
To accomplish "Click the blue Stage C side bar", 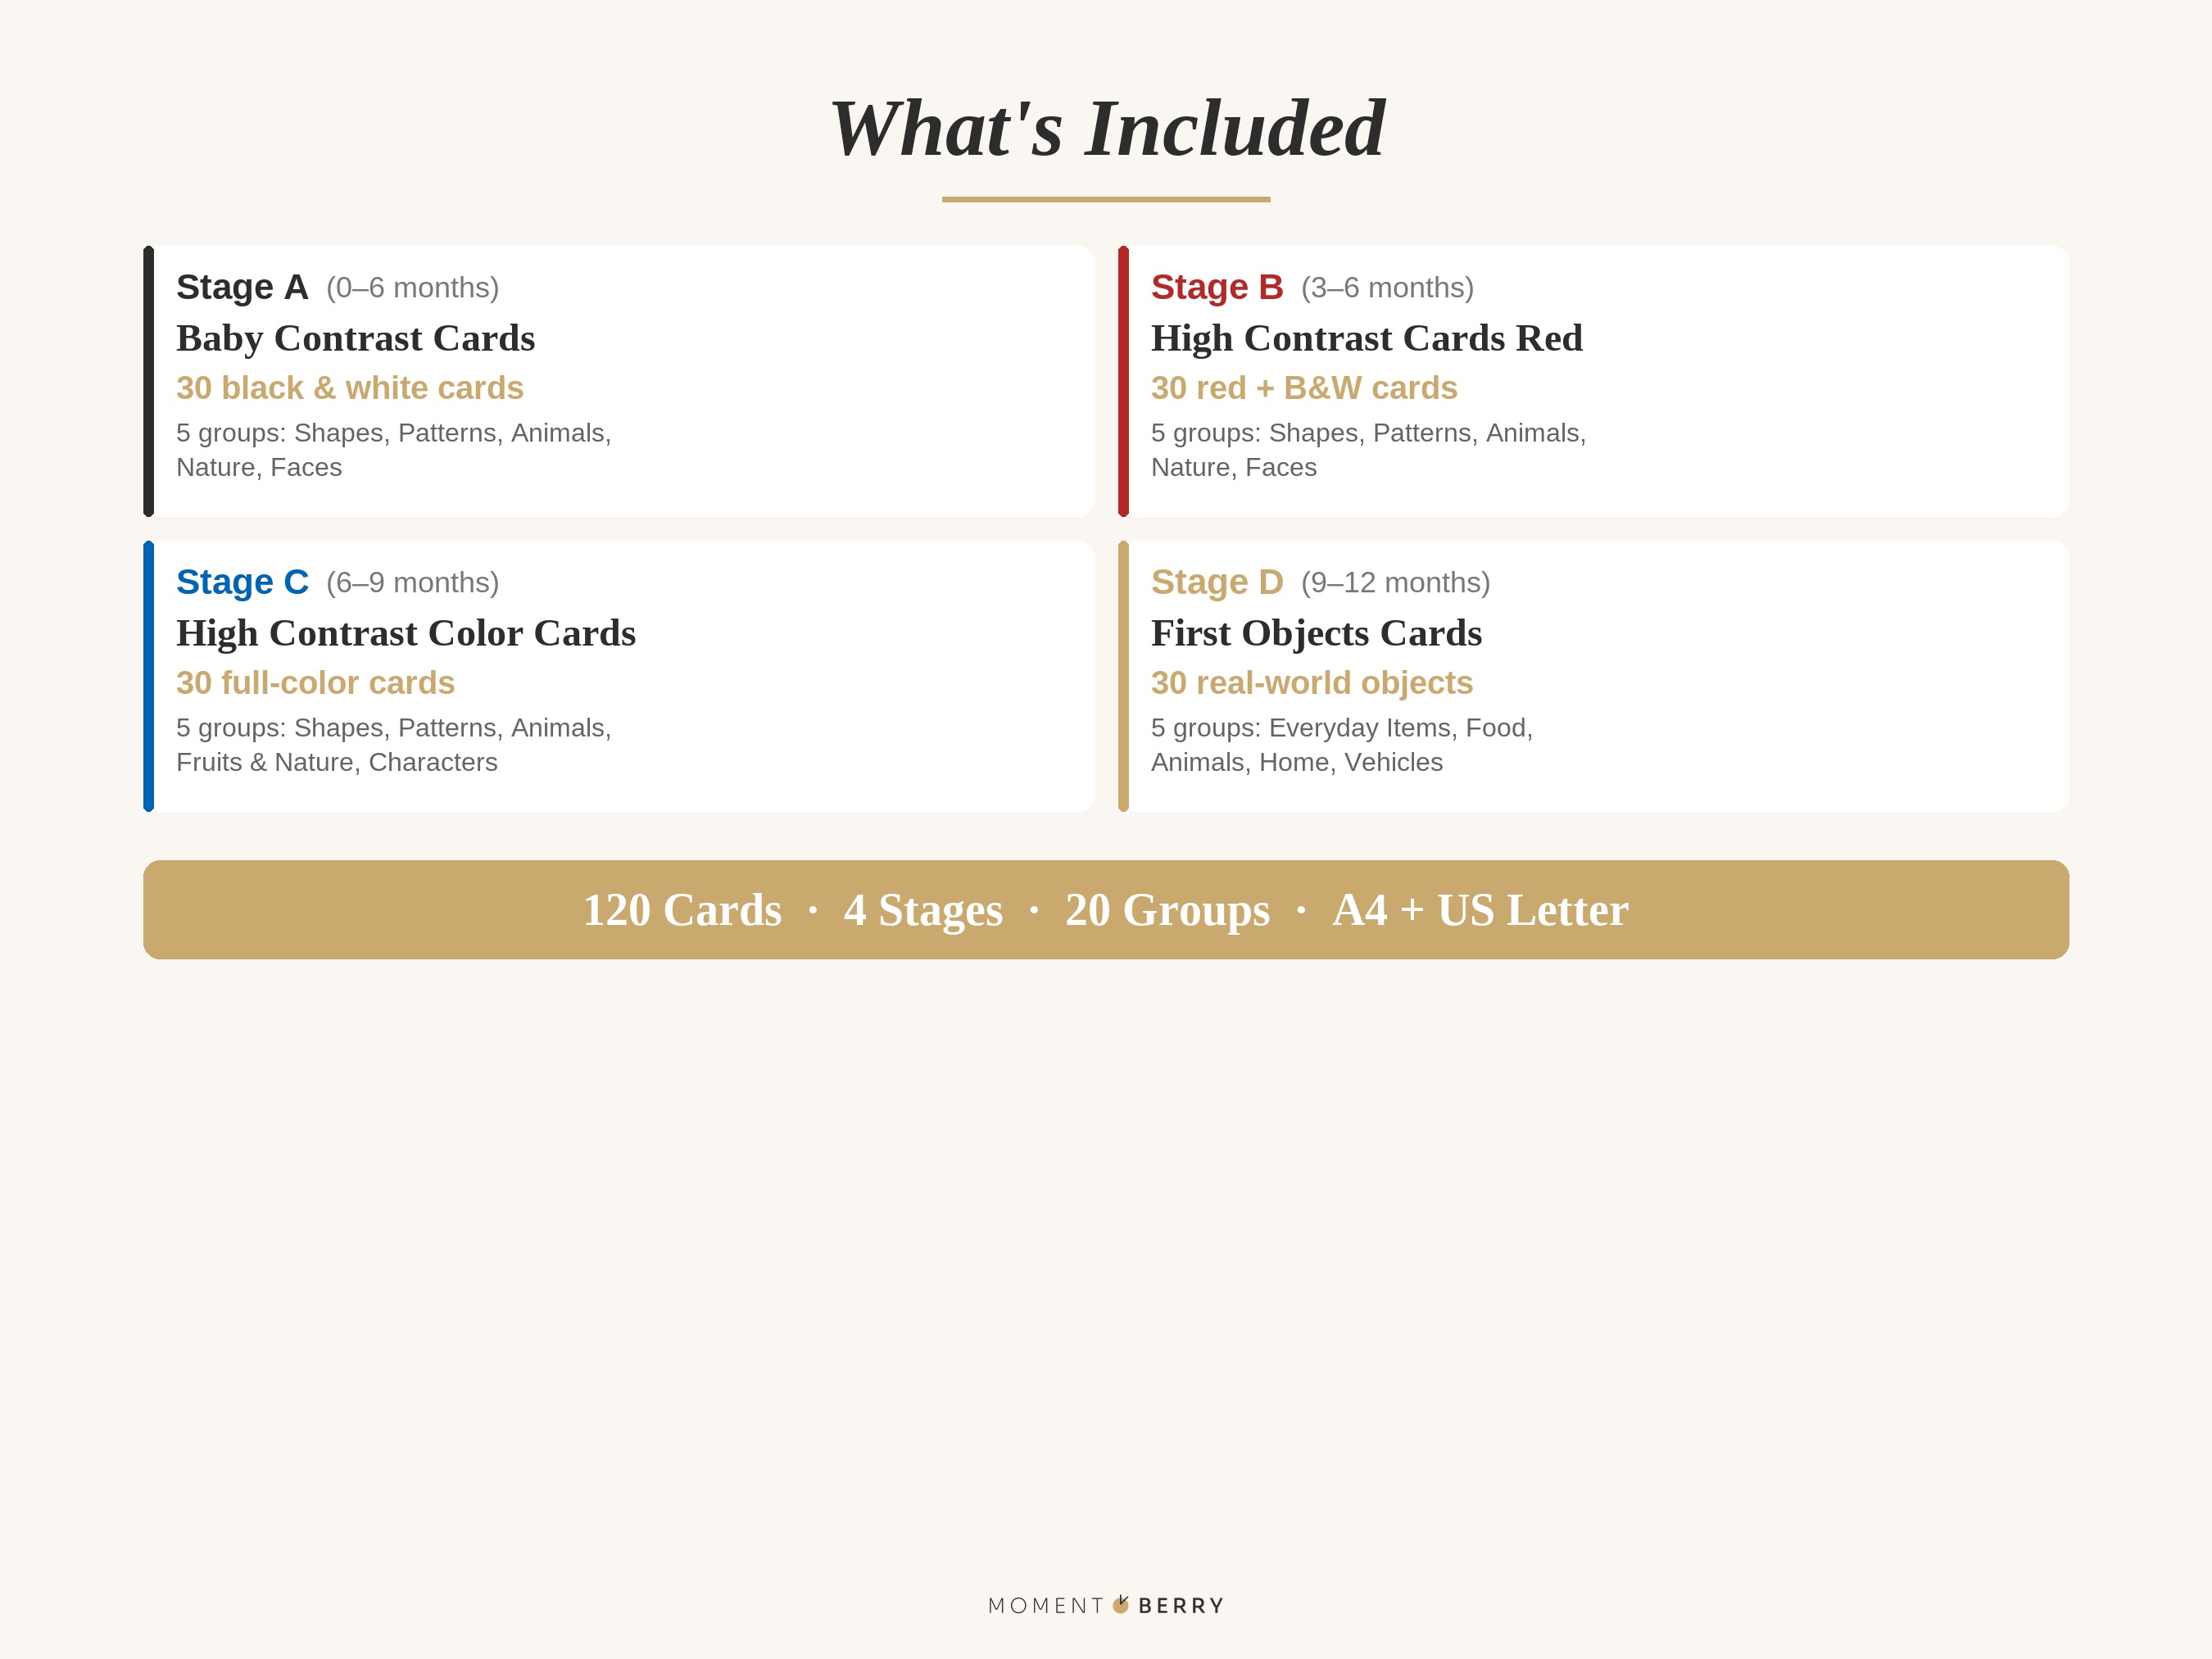I will pos(149,676).
